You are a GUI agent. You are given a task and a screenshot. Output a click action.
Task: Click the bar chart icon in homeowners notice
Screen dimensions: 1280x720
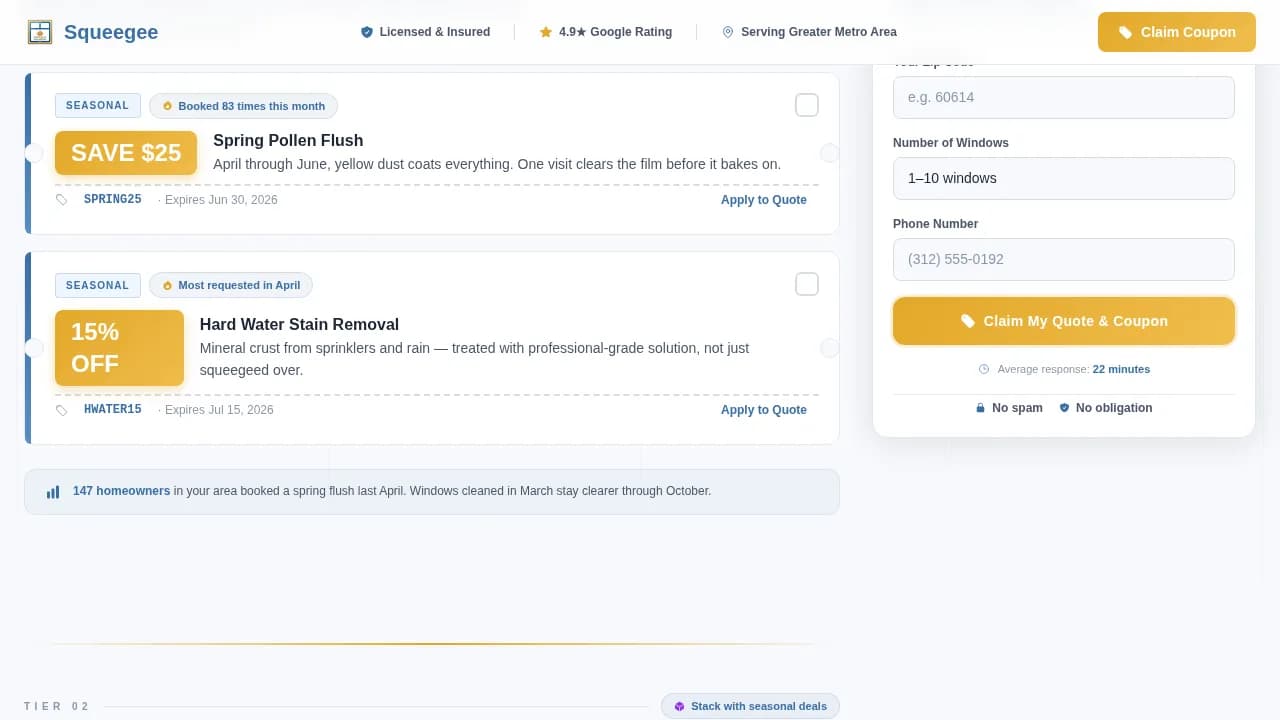click(x=53, y=492)
